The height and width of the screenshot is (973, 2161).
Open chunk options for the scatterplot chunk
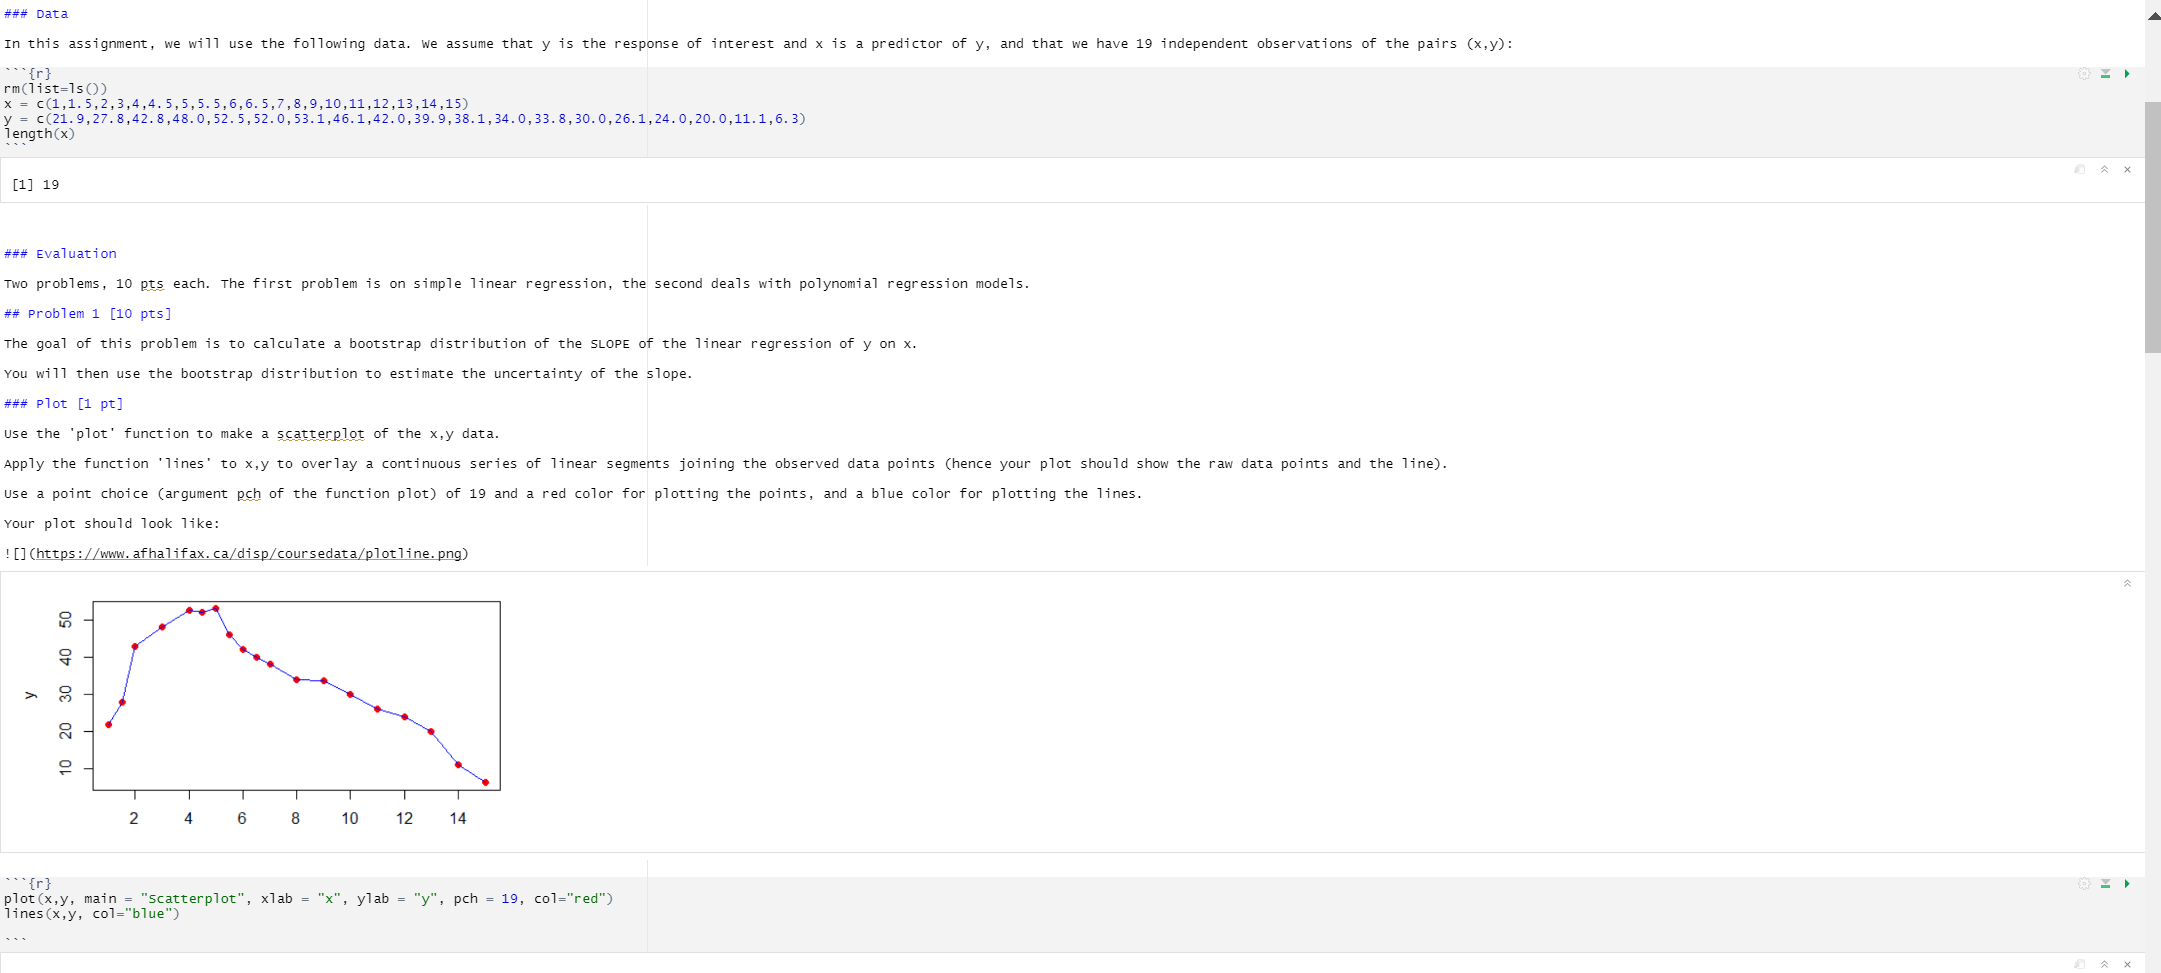tap(2083, 884)
